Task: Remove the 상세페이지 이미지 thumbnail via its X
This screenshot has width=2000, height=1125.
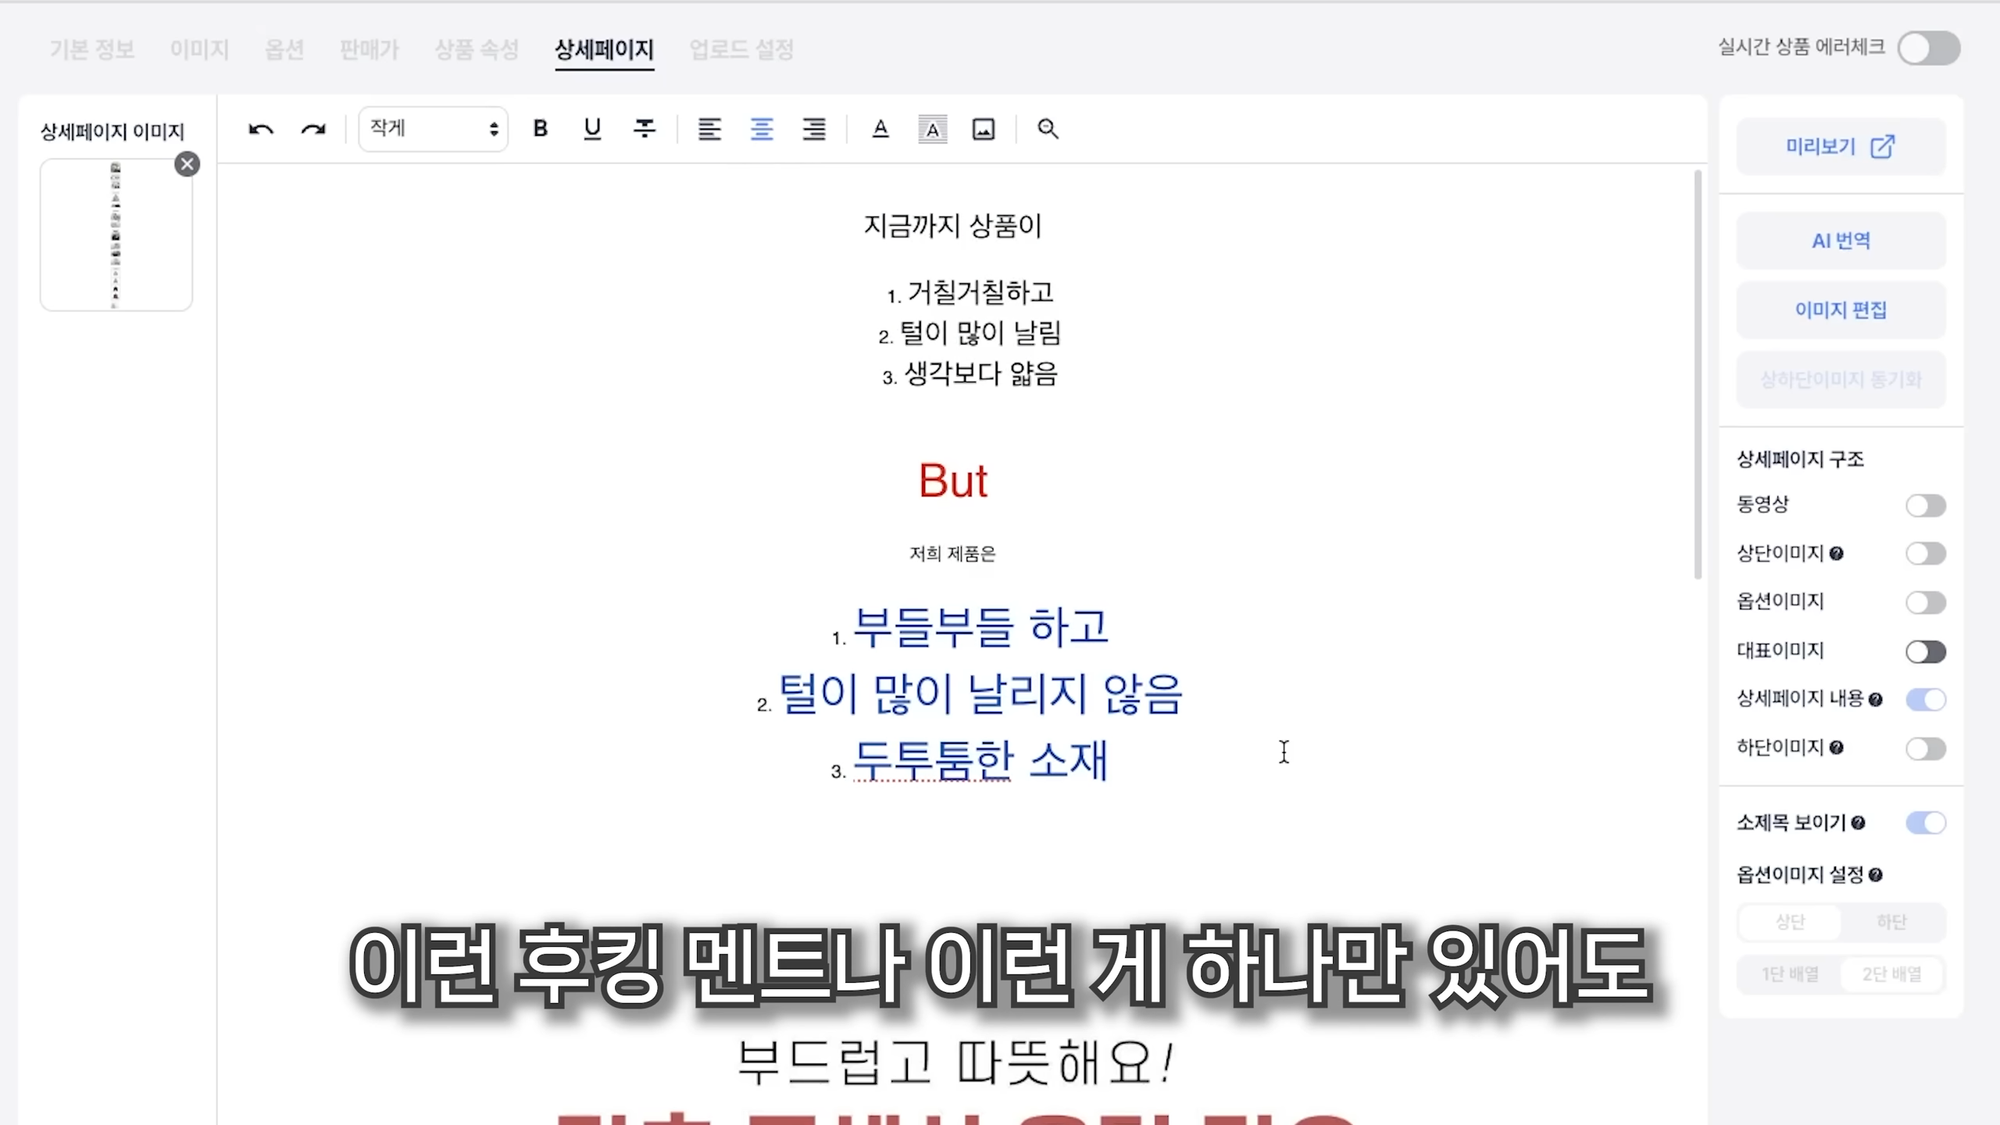Action: coord(187,164)
